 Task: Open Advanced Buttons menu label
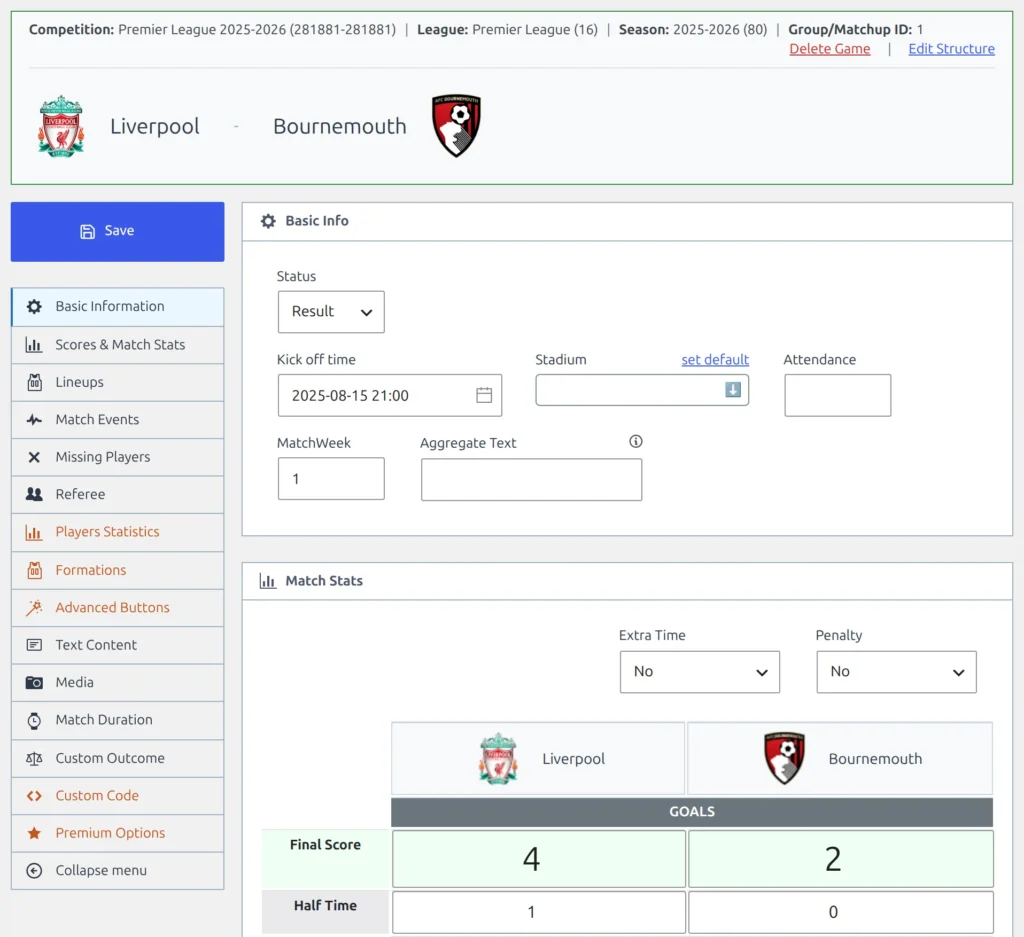[x=112, y=608]
